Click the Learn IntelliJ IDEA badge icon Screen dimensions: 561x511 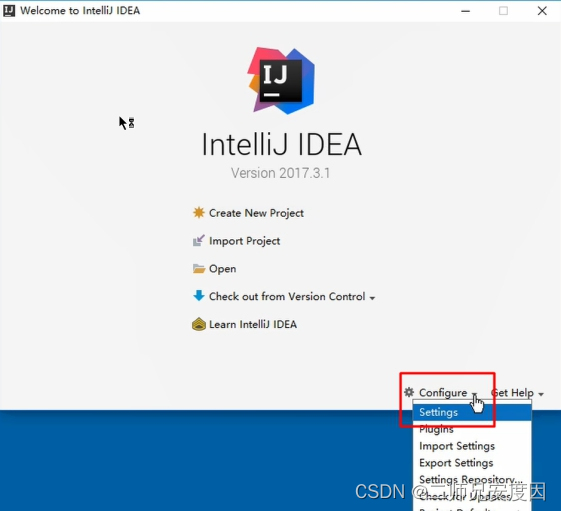[x=199, y=324]
